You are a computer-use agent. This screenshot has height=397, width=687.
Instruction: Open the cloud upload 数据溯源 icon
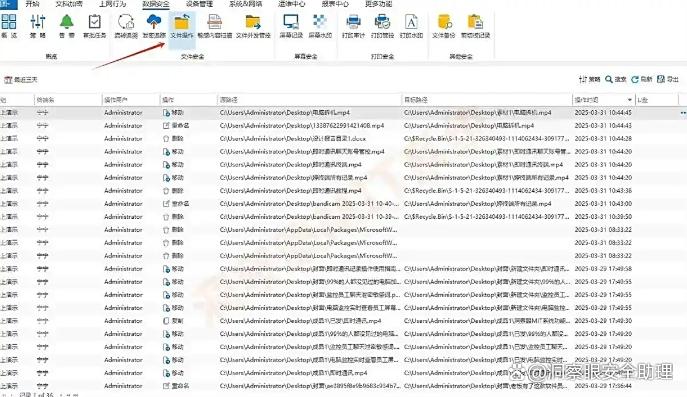pyautogui.click(x=154, y=26)
